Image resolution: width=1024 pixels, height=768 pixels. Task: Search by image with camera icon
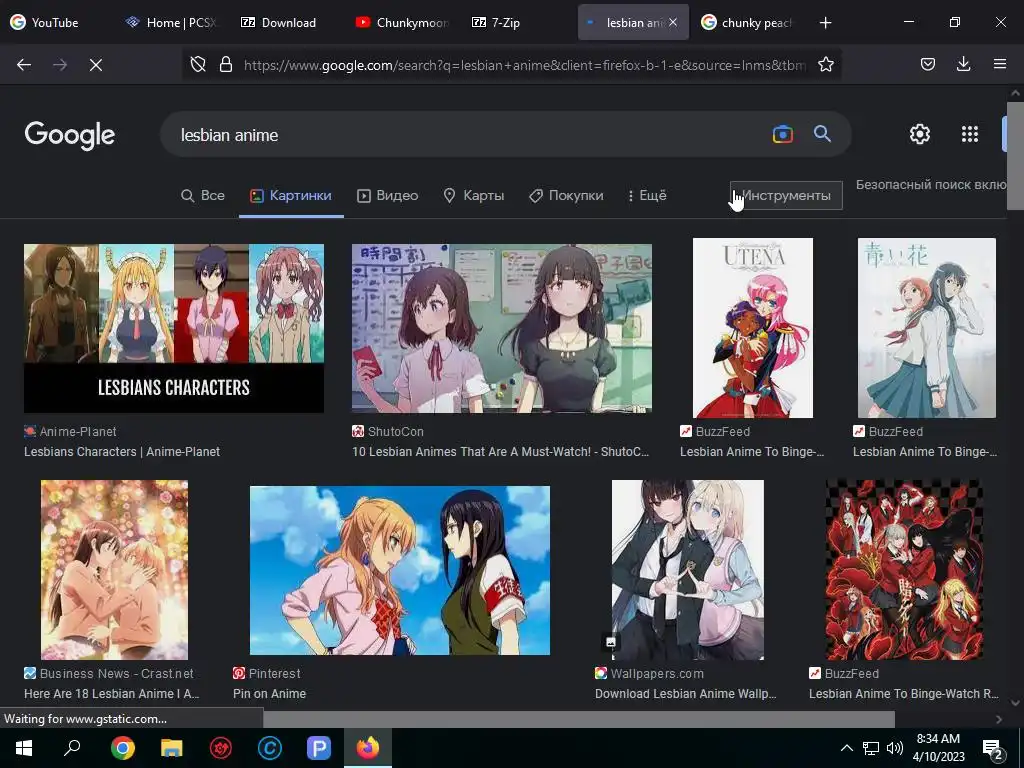[782, 135]
